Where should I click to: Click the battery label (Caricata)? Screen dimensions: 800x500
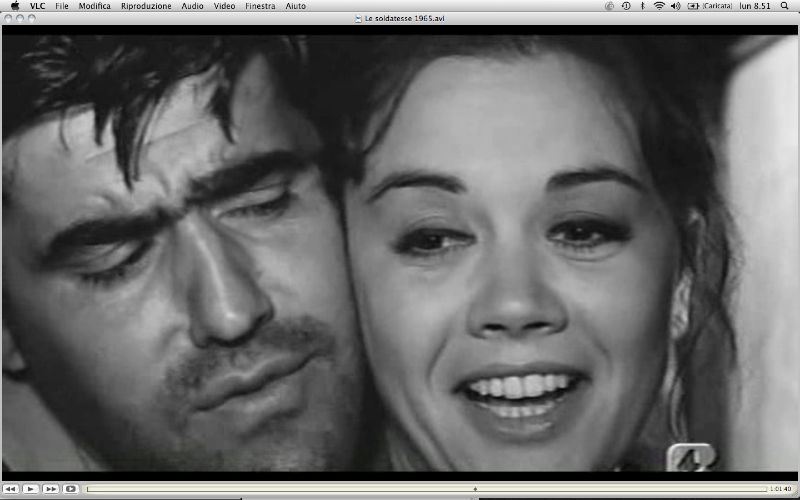coord(717,6)
